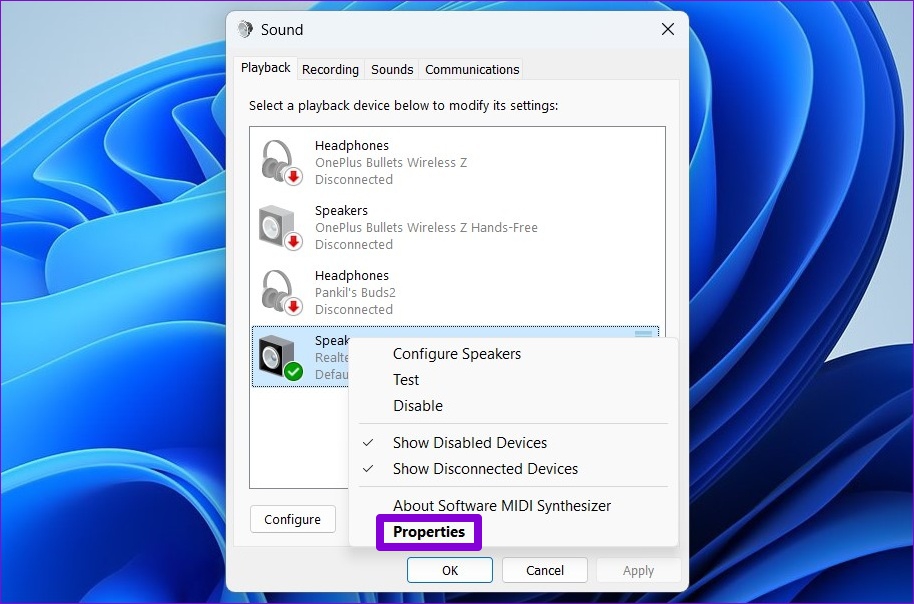914x604 pixels.
Task: Switch to the Sounds tab
Action: pos(392,69)
